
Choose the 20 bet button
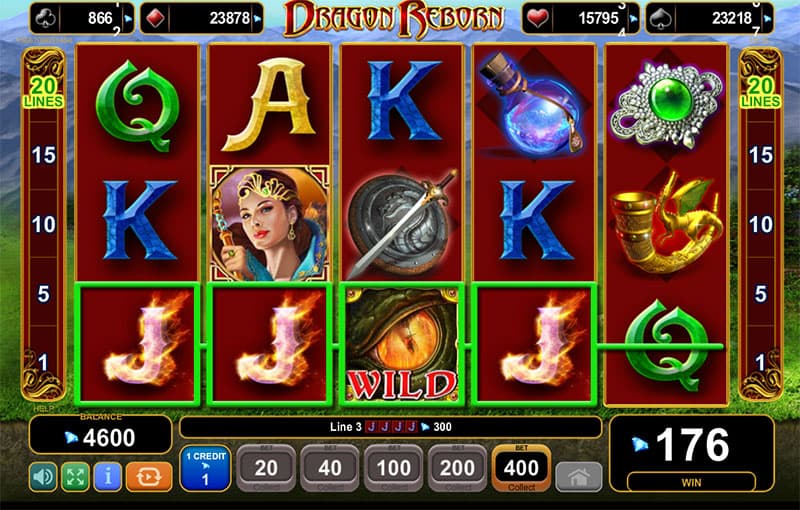[x=266, y=468]
